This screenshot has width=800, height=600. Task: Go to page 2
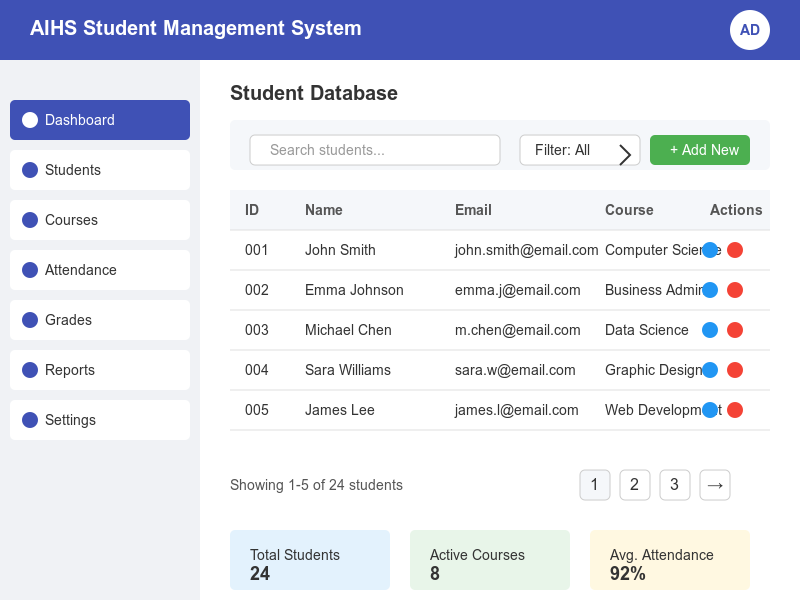[x=635, y=485]
